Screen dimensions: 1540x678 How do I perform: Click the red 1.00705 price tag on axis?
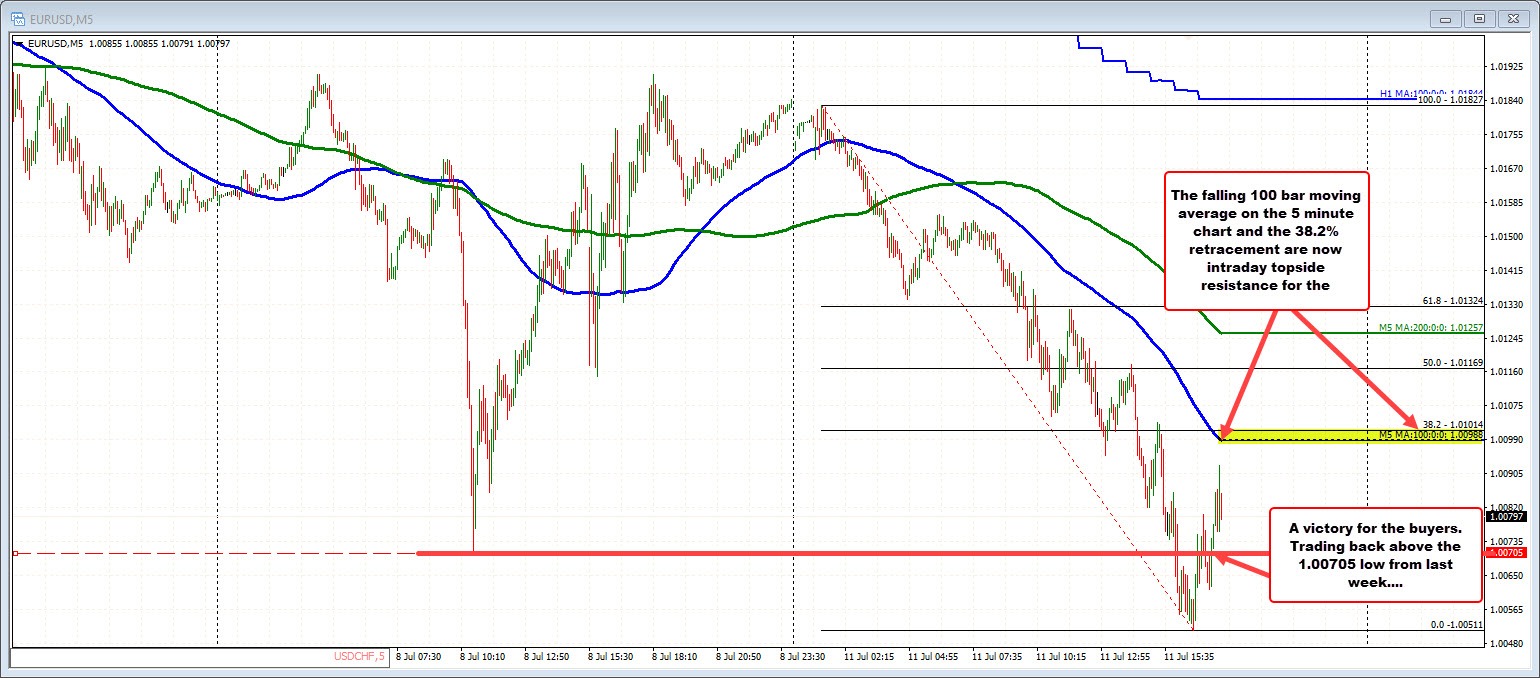1504,552
